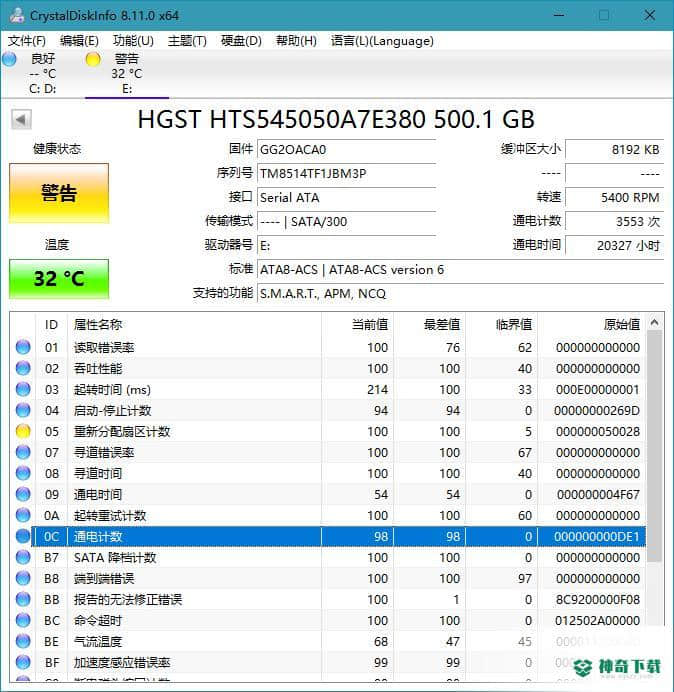Click status orb of B8 端到端错误 row

23,579
